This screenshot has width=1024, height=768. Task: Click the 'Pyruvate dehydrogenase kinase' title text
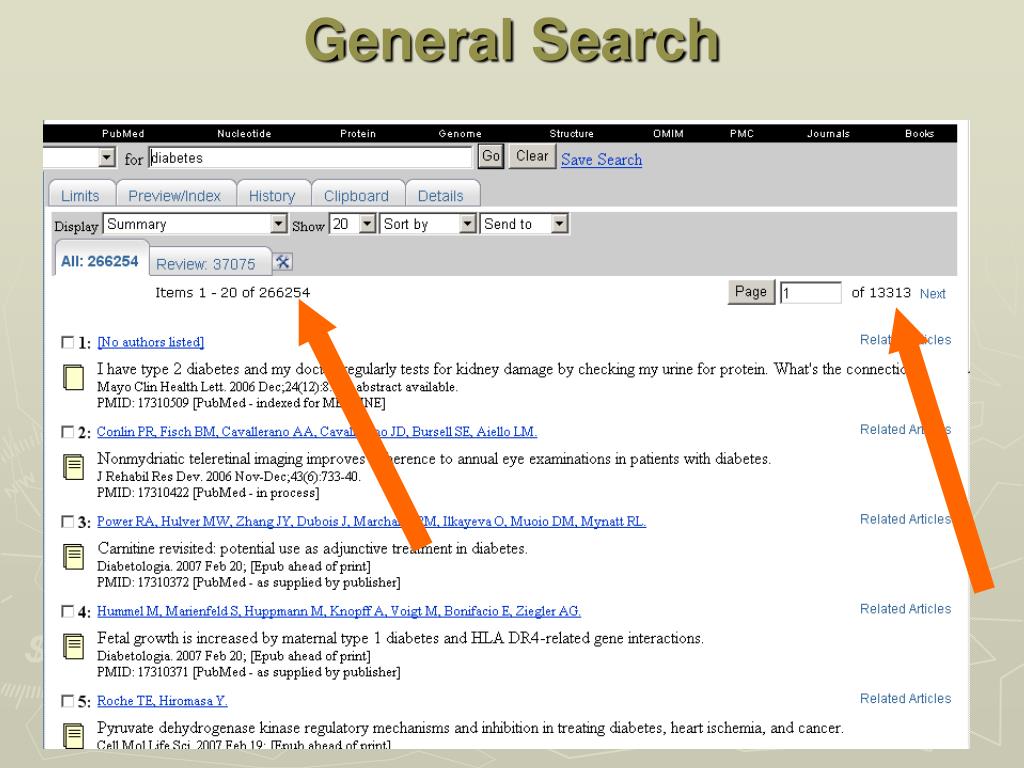470,728
